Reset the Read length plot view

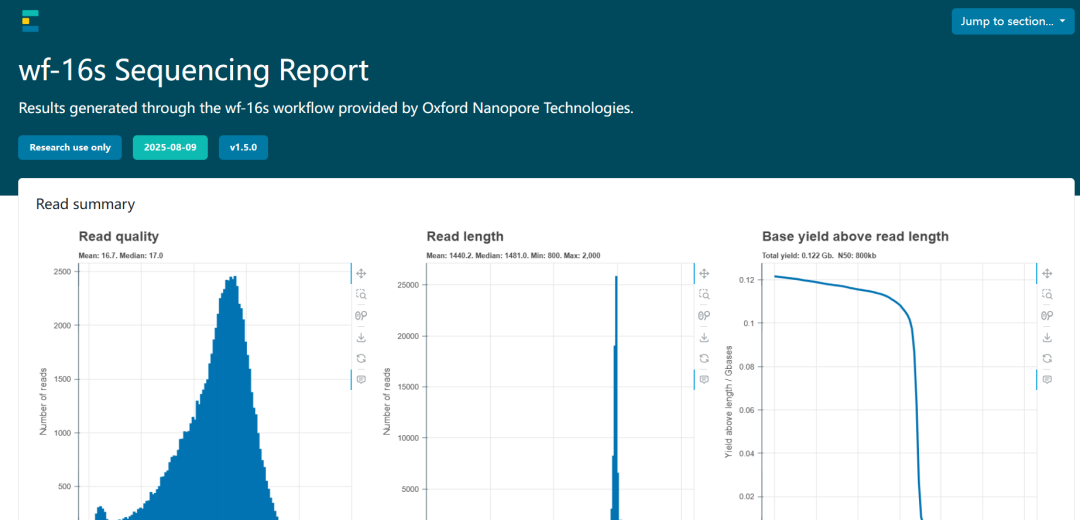point(704,358)
